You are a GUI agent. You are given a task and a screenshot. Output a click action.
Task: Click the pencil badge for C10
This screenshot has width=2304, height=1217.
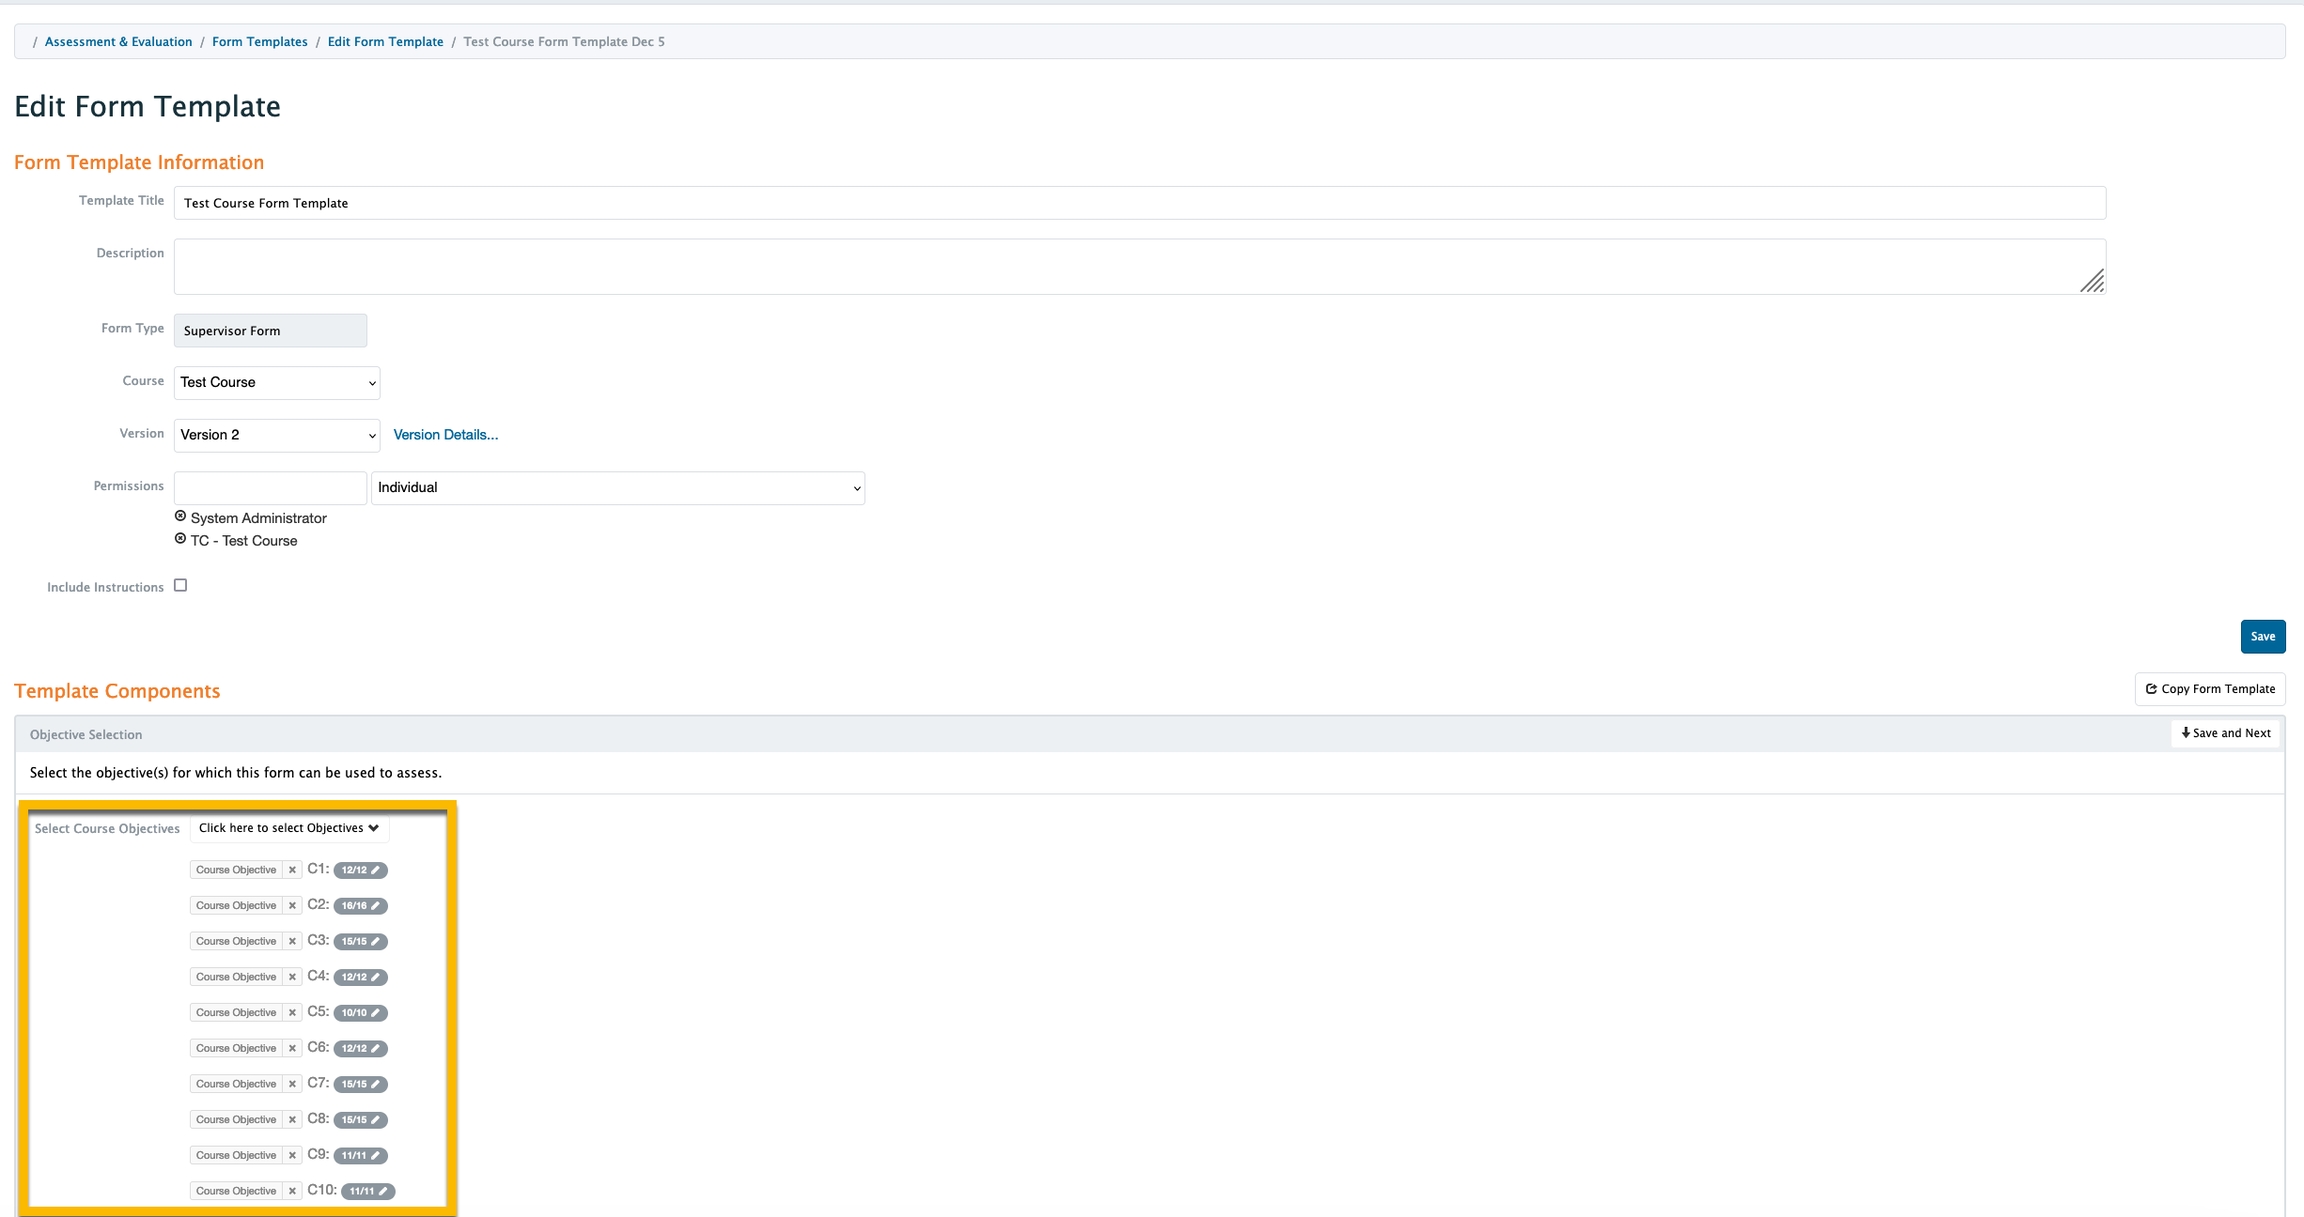tap(368, 1191)
